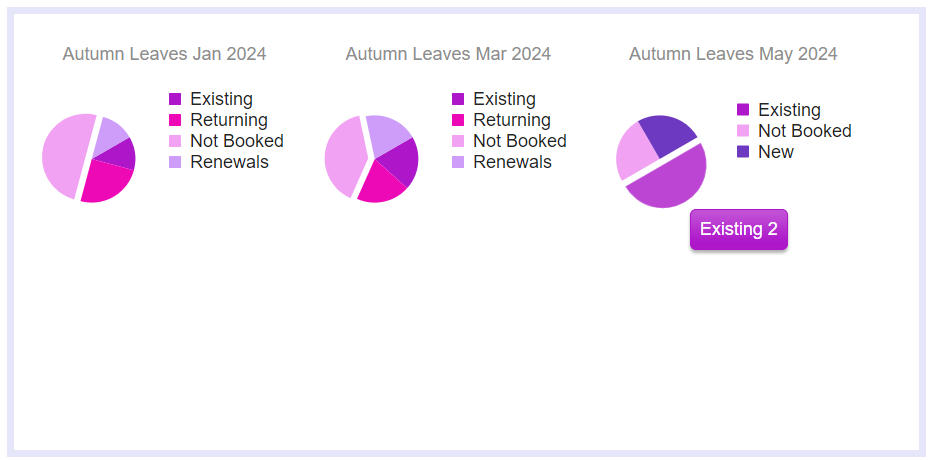930x460 pixels.
Task: Click Returning legend swatch in Mar 2024 chart
Action: (458, 120)
